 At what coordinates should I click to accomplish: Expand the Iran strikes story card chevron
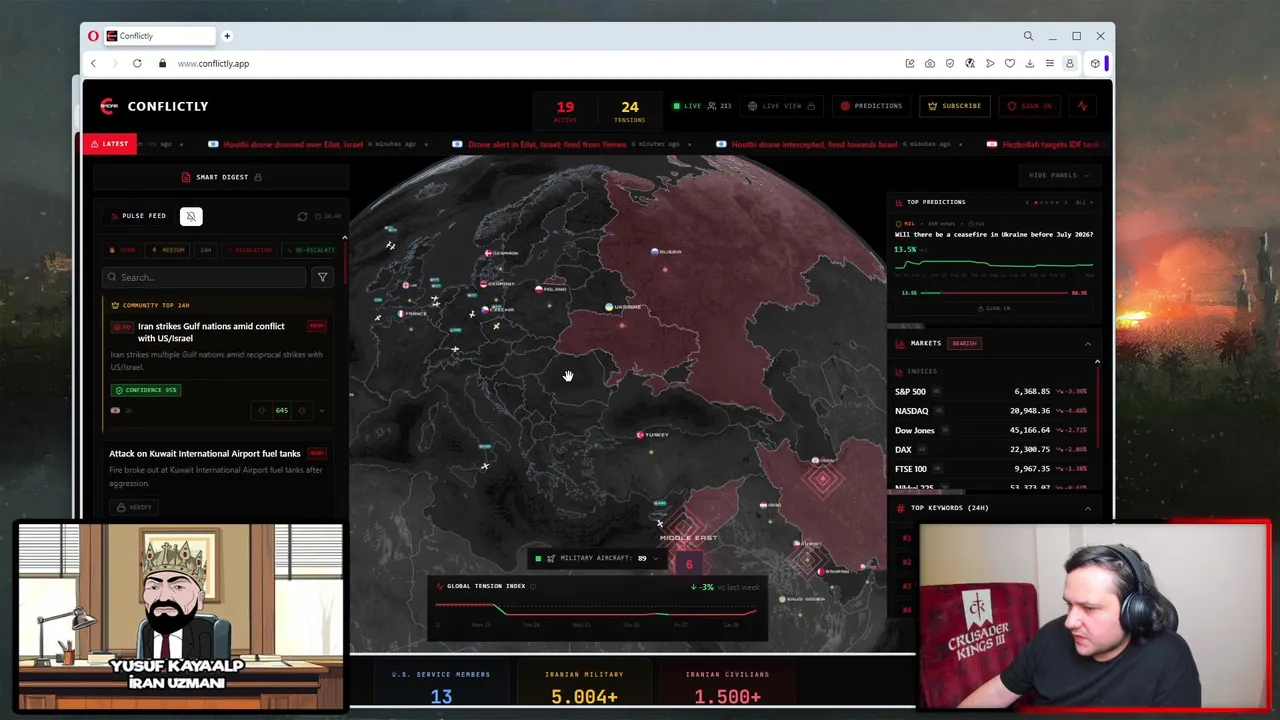pos(321,410)
